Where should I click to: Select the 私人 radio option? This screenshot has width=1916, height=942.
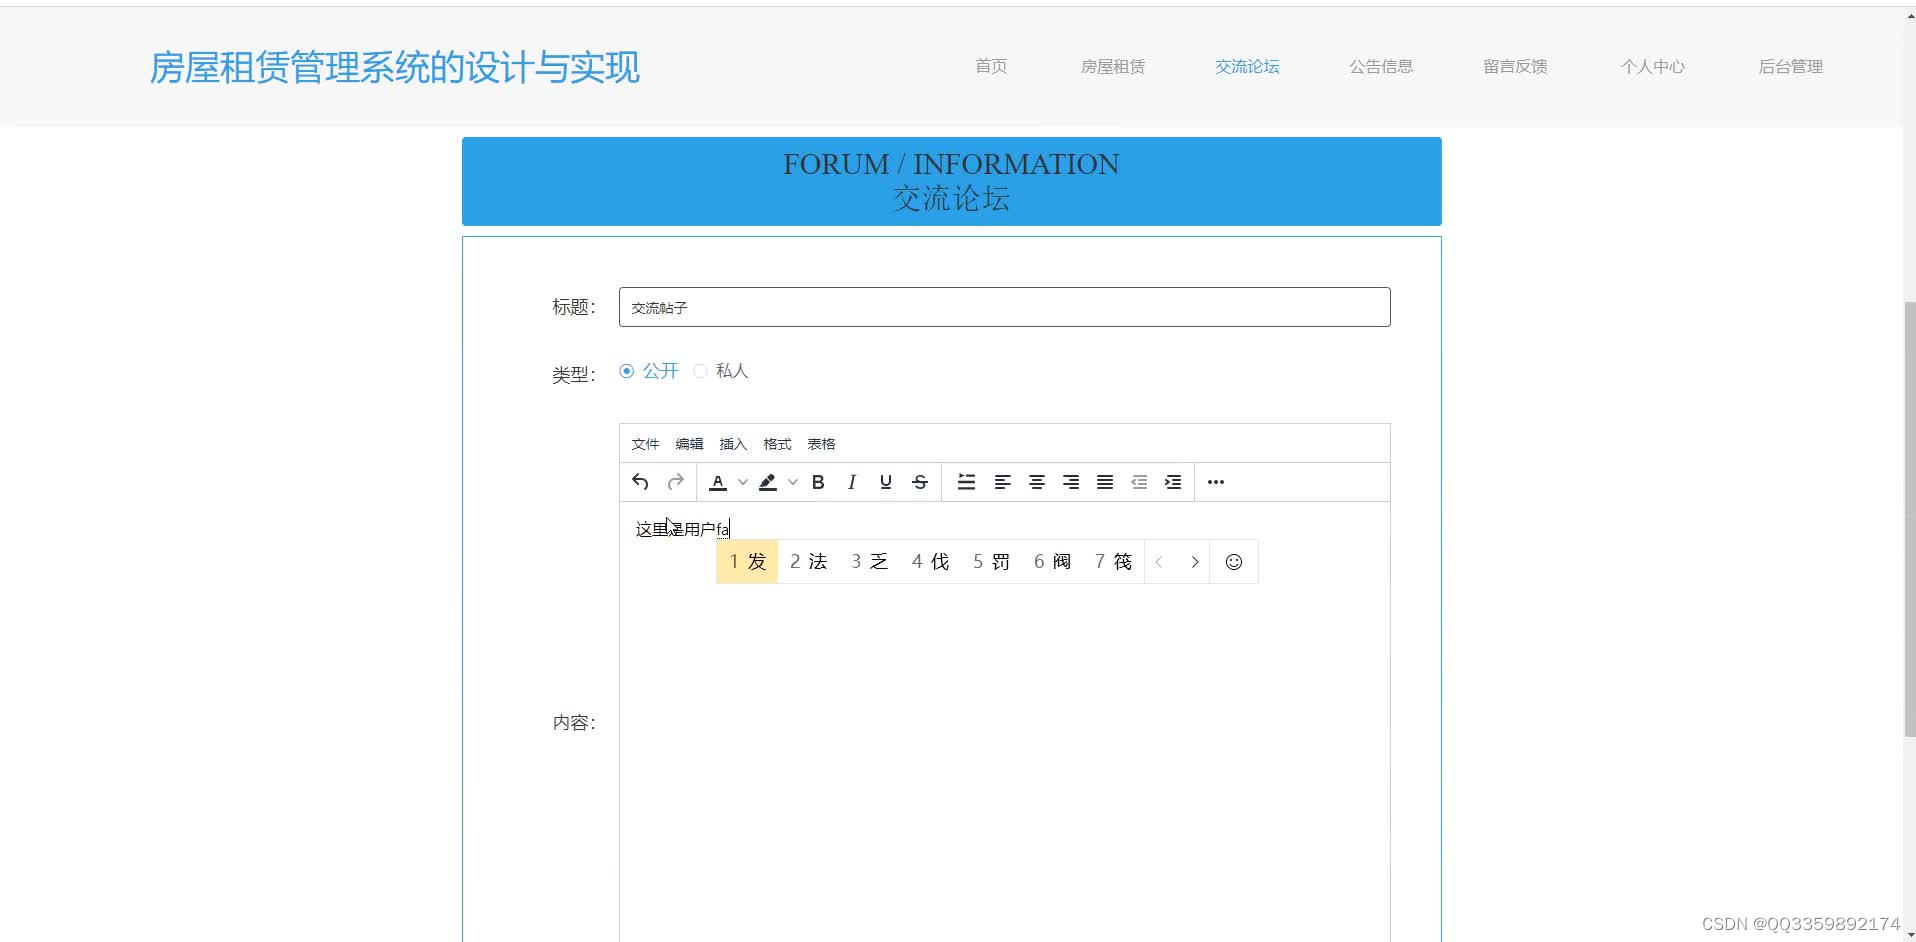(721, 371)
